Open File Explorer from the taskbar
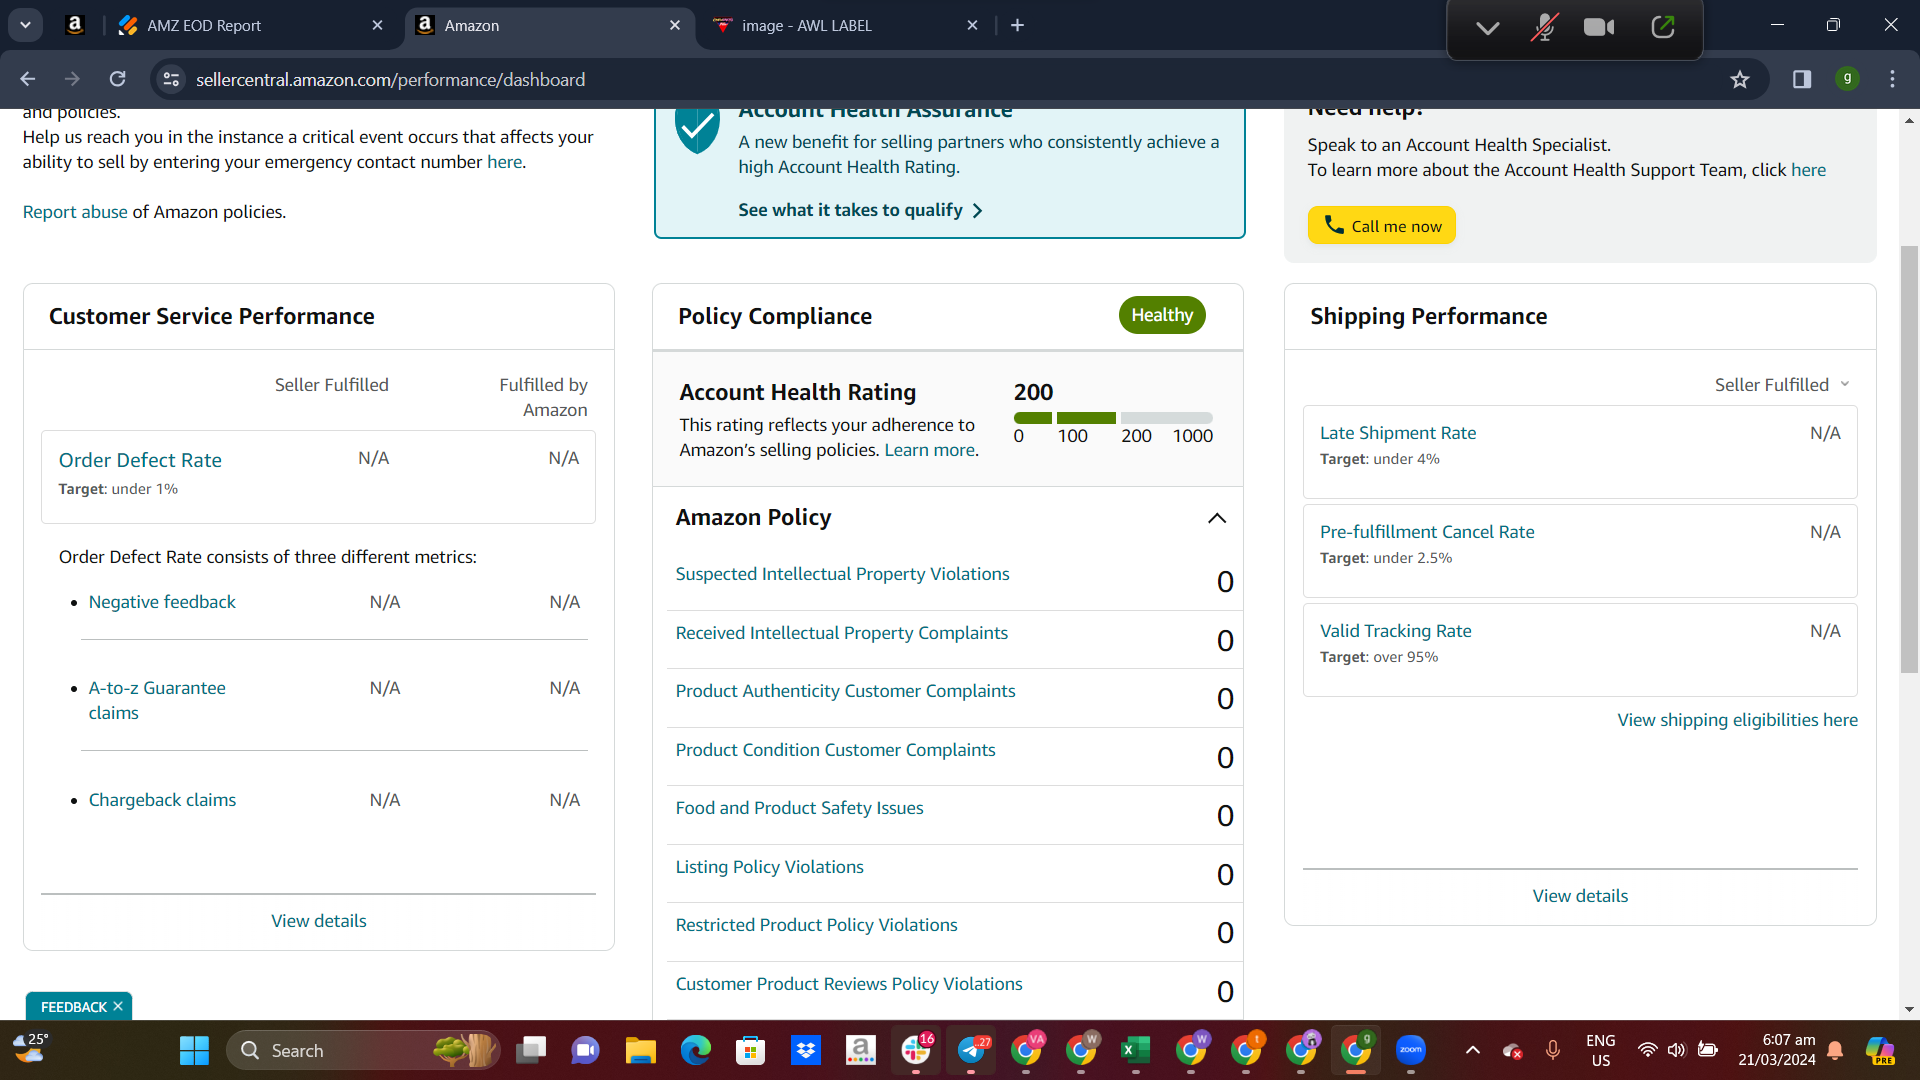 point(640,1050)
